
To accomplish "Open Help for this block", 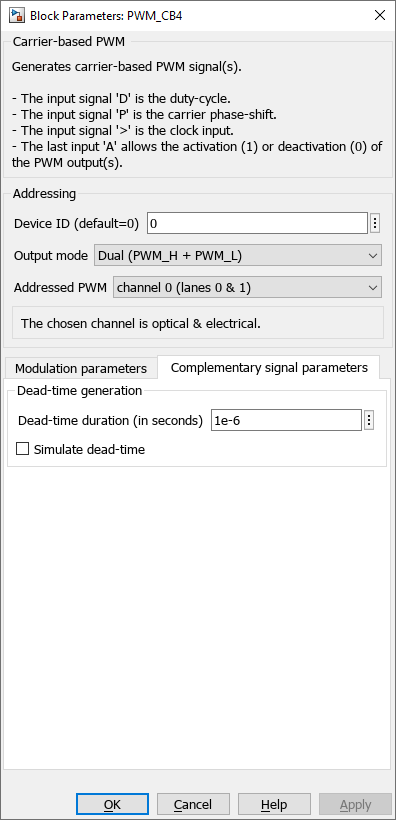I will (x=274, y=804).
